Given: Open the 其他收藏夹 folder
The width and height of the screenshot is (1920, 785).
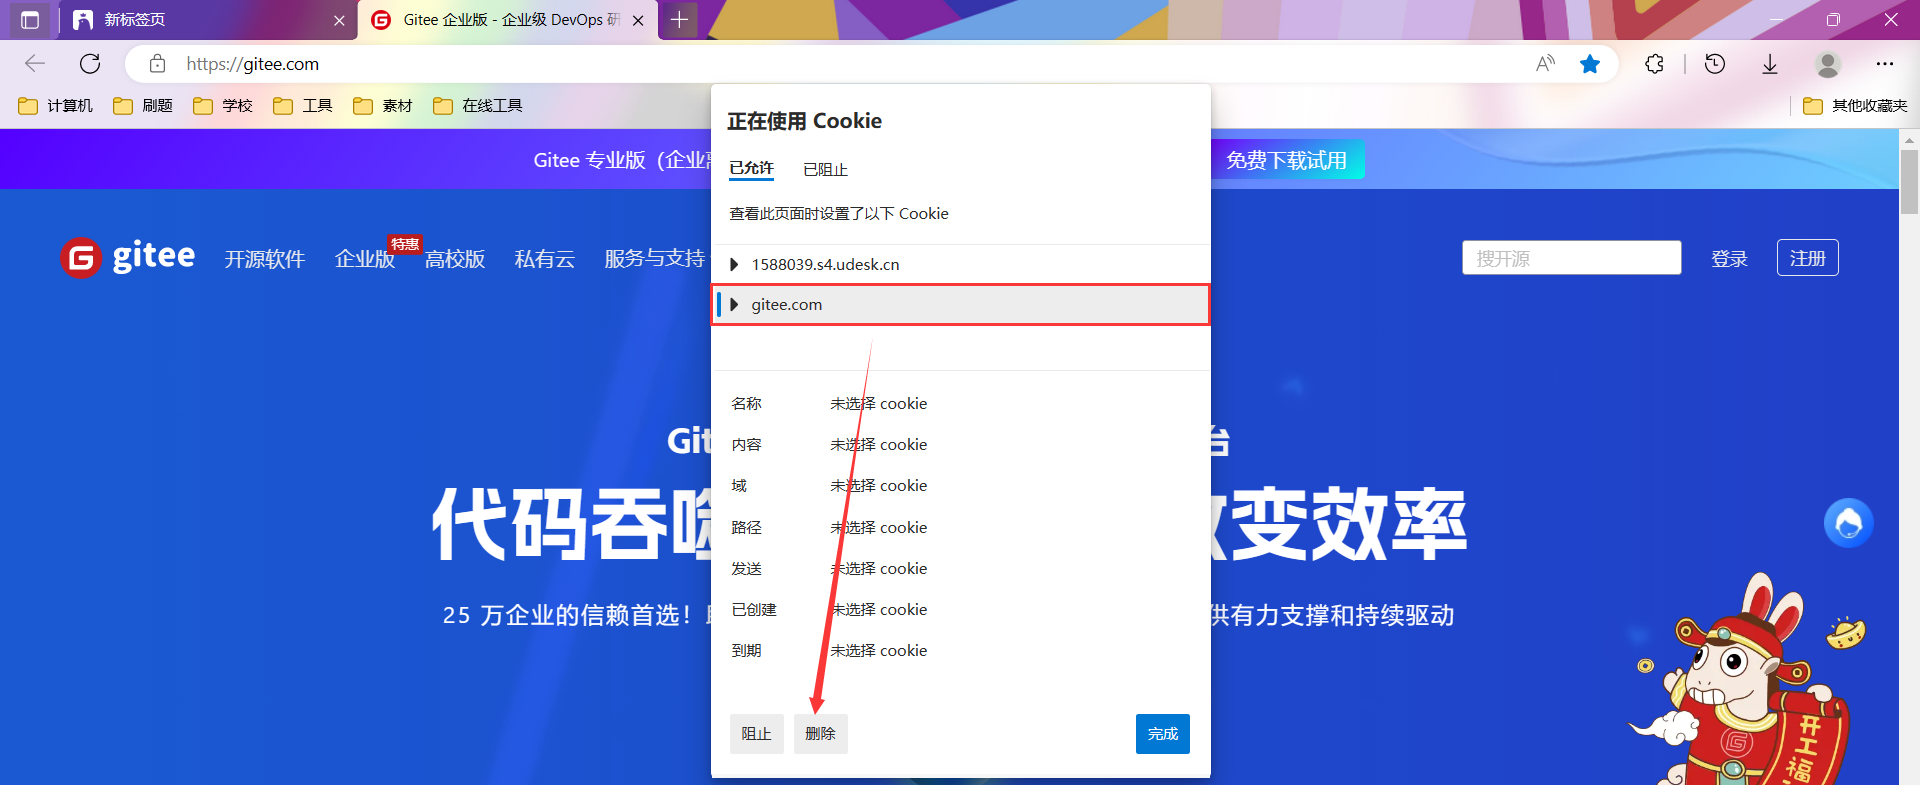Looking at the screenshot, I should (x=1856, y=106).
